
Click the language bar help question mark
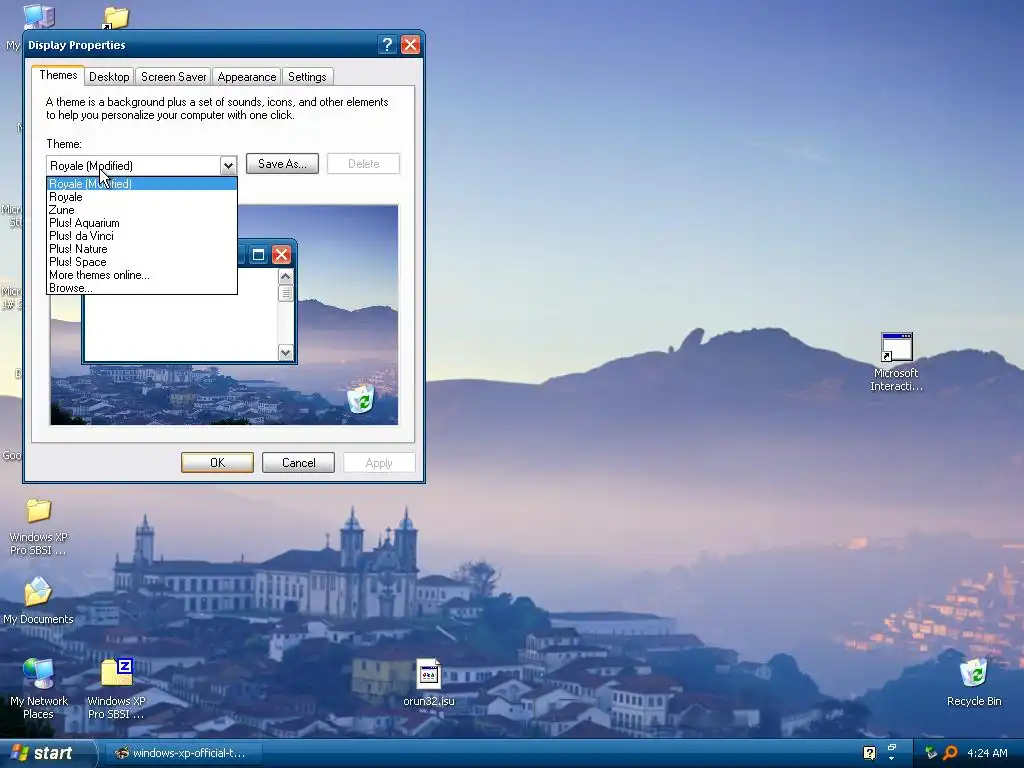click(x=869, y=753)
